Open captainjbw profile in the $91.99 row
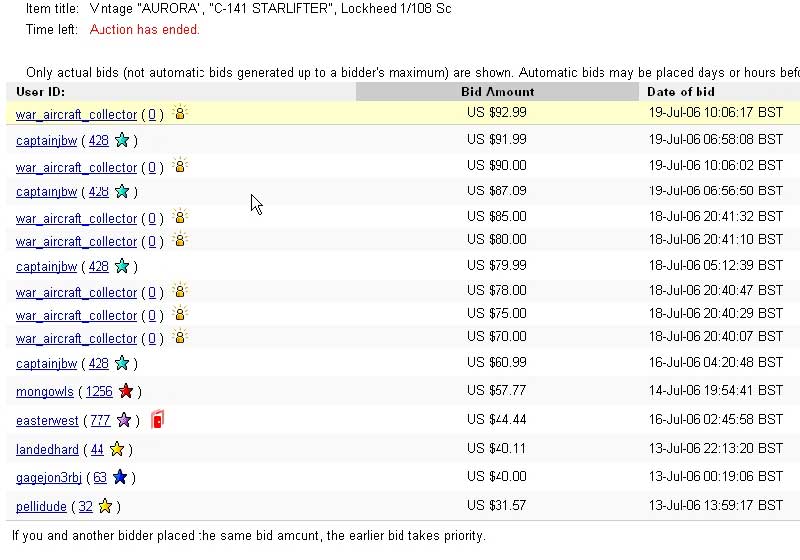 46,141
